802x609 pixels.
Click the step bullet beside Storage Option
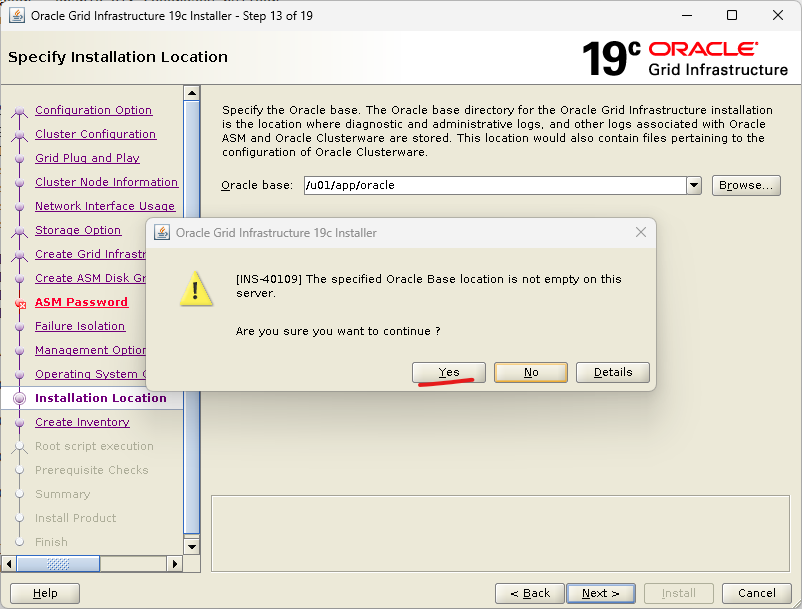pyautogui.click(x=19, y=231)
